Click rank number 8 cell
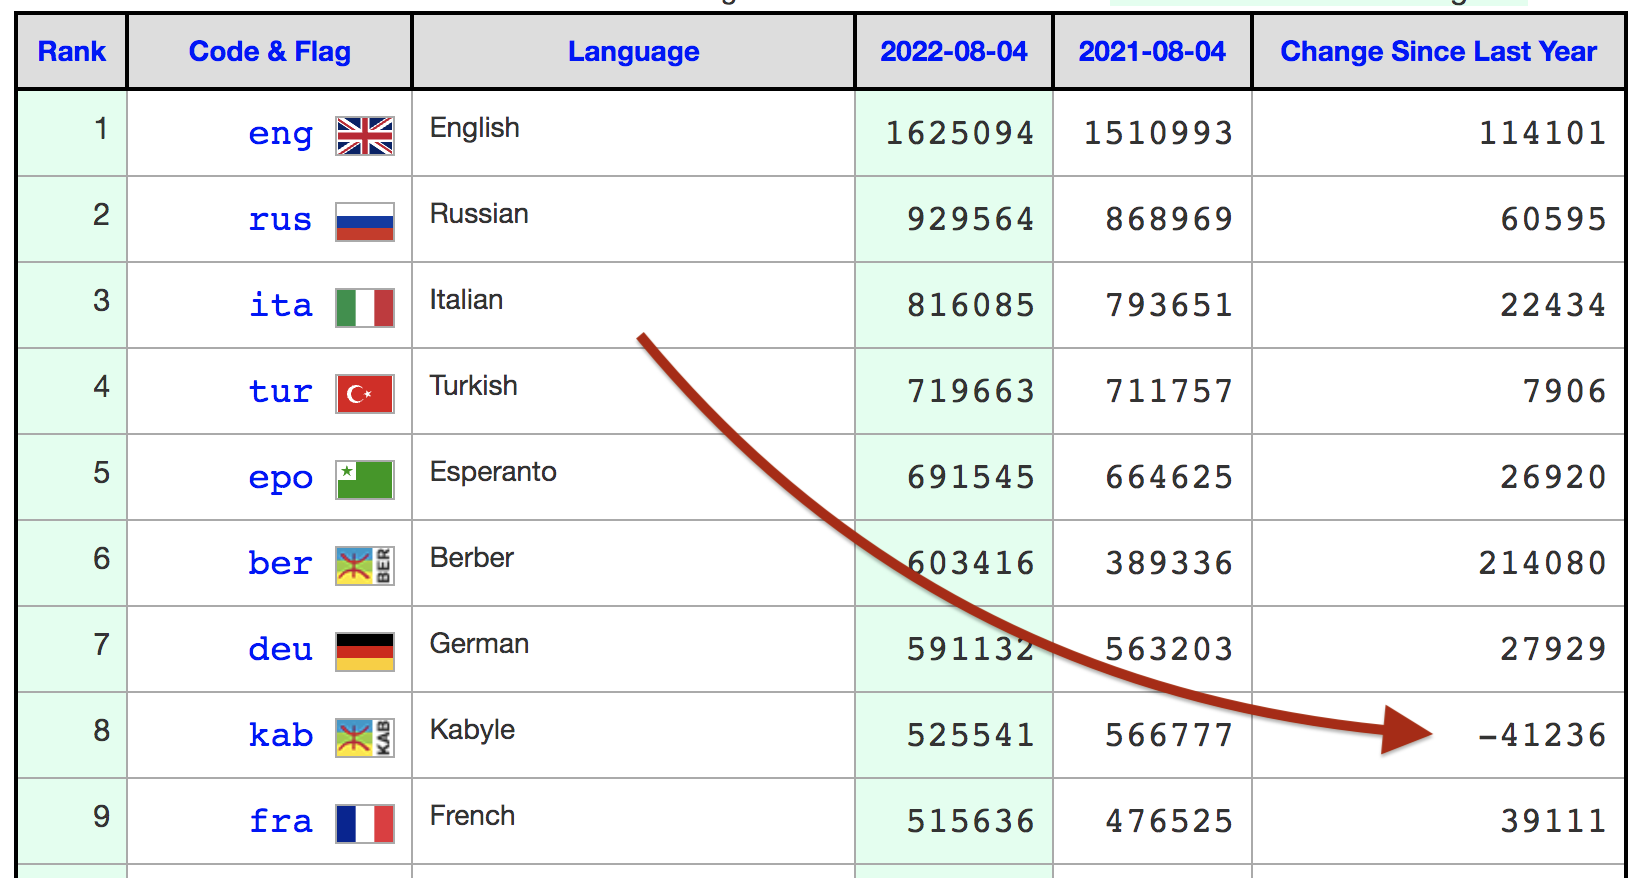The width and height of the screenshot is (1646, 878). point(72,735)
